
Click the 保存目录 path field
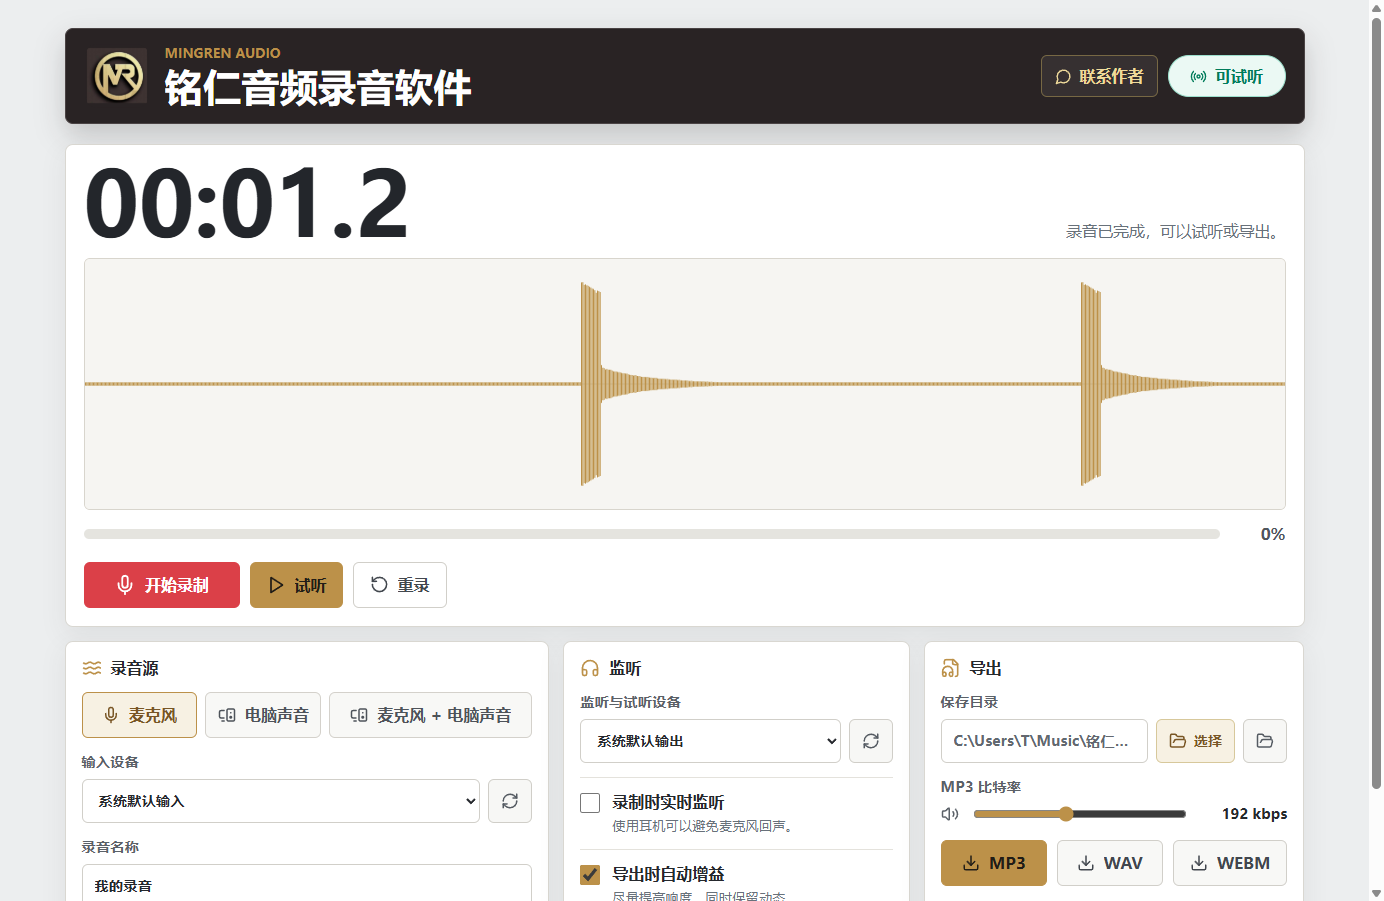coord(1044,741)
